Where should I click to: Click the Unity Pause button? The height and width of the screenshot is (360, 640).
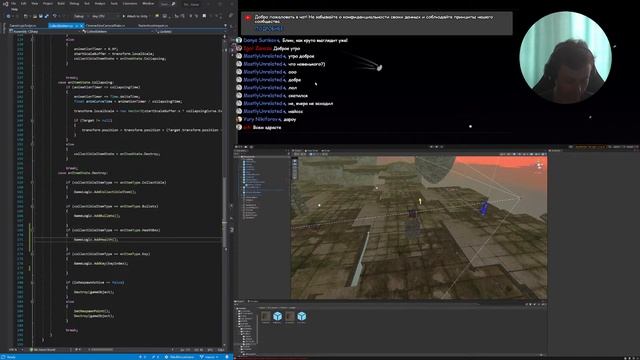(x=437, y=147)
